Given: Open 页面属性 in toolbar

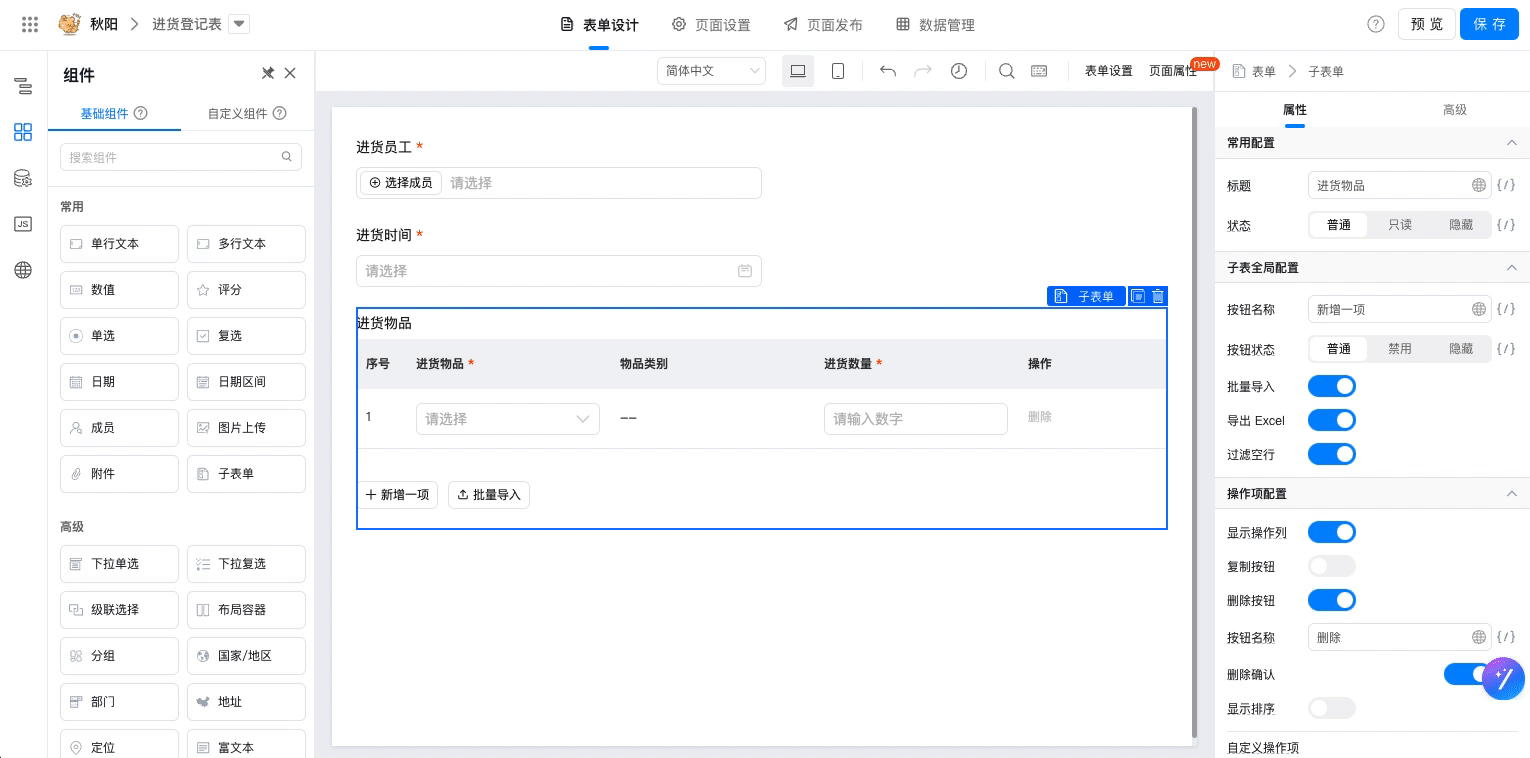Looking at the screenshot, I should (1173, 71).
